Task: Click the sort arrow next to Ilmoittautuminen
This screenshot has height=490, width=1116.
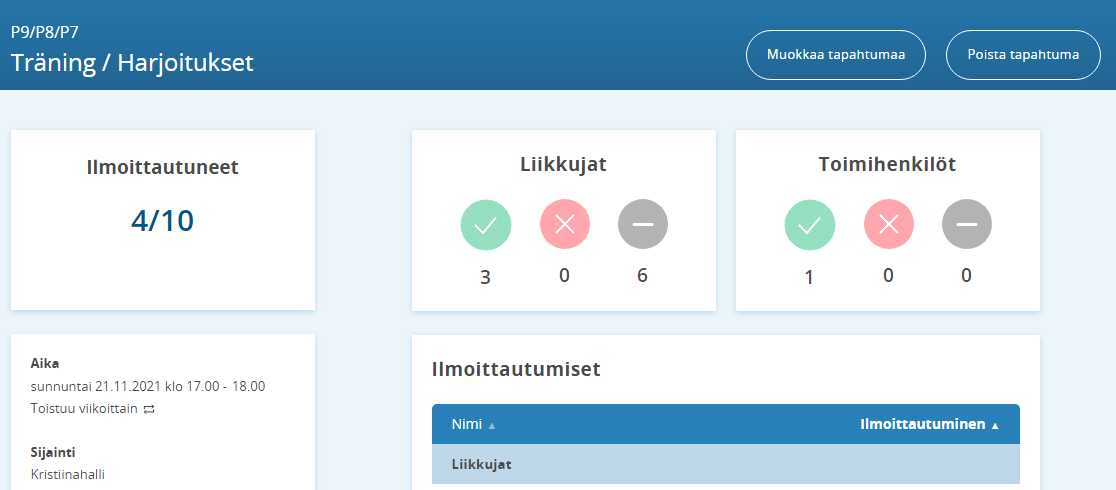Action: (x=995, y=425)
